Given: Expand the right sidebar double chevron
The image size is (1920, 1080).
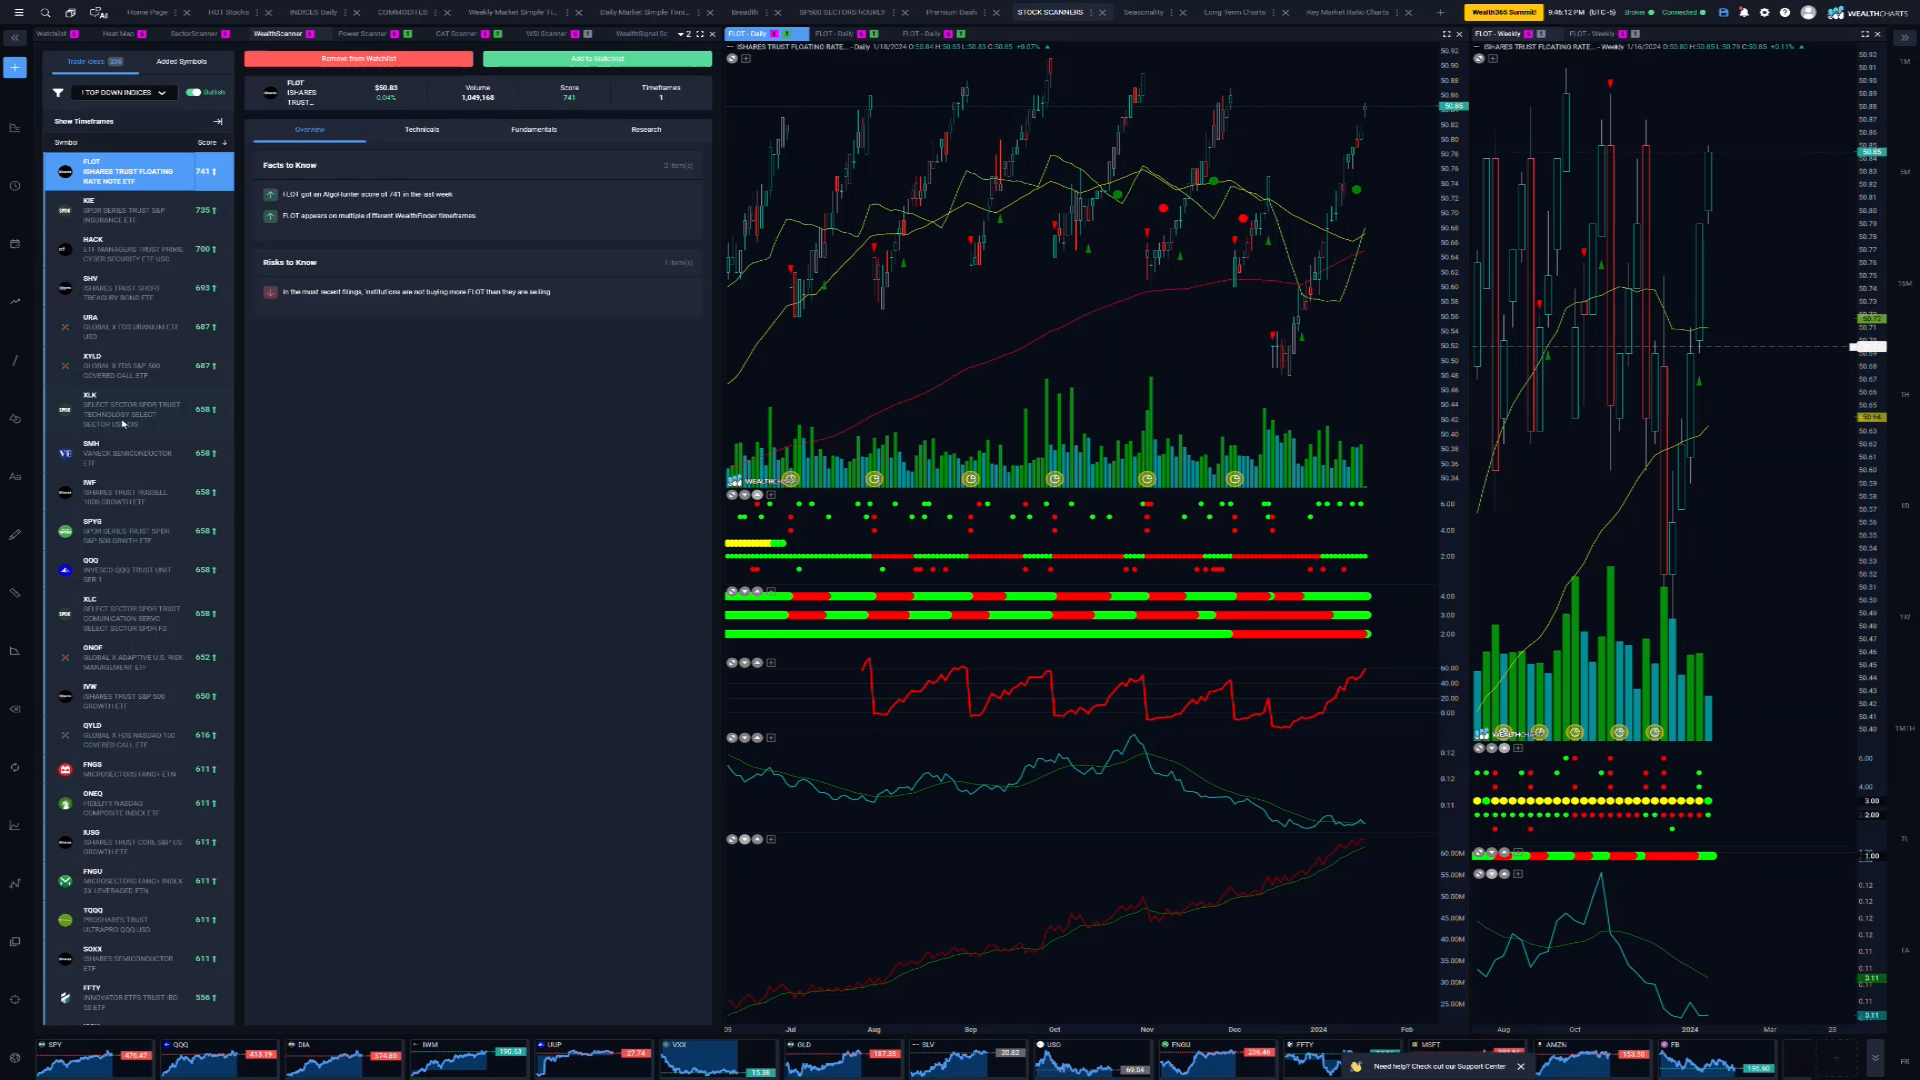Looking at the screenshot, I should click(1904, 37).
